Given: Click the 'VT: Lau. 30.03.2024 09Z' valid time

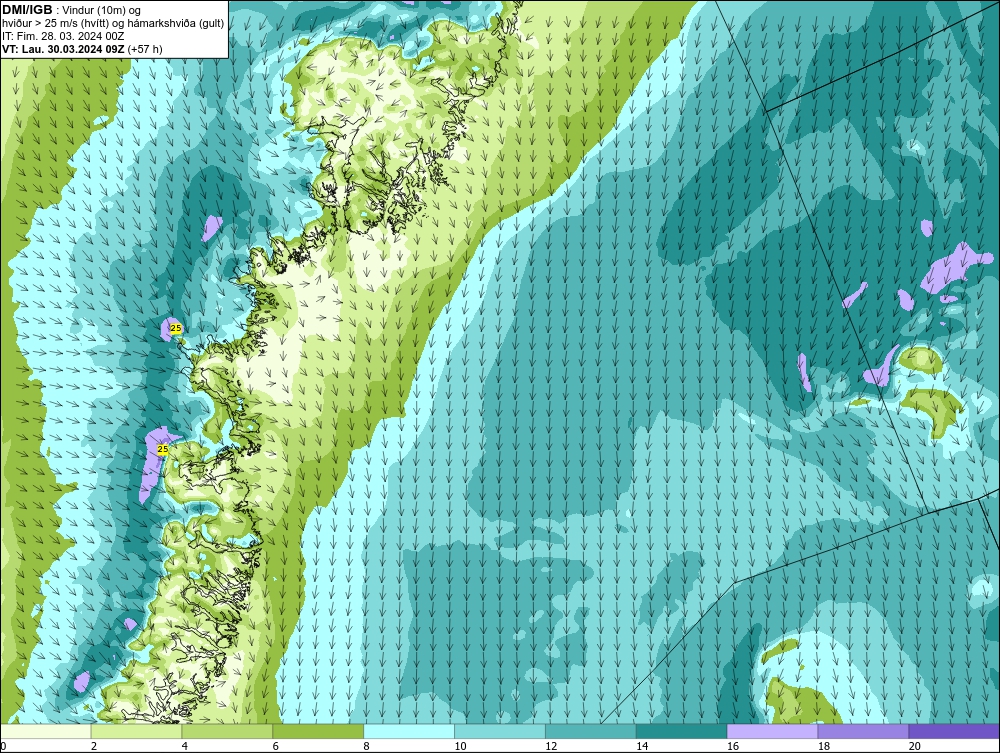Looking at the screenshot, I should click(x=64, y=49).
